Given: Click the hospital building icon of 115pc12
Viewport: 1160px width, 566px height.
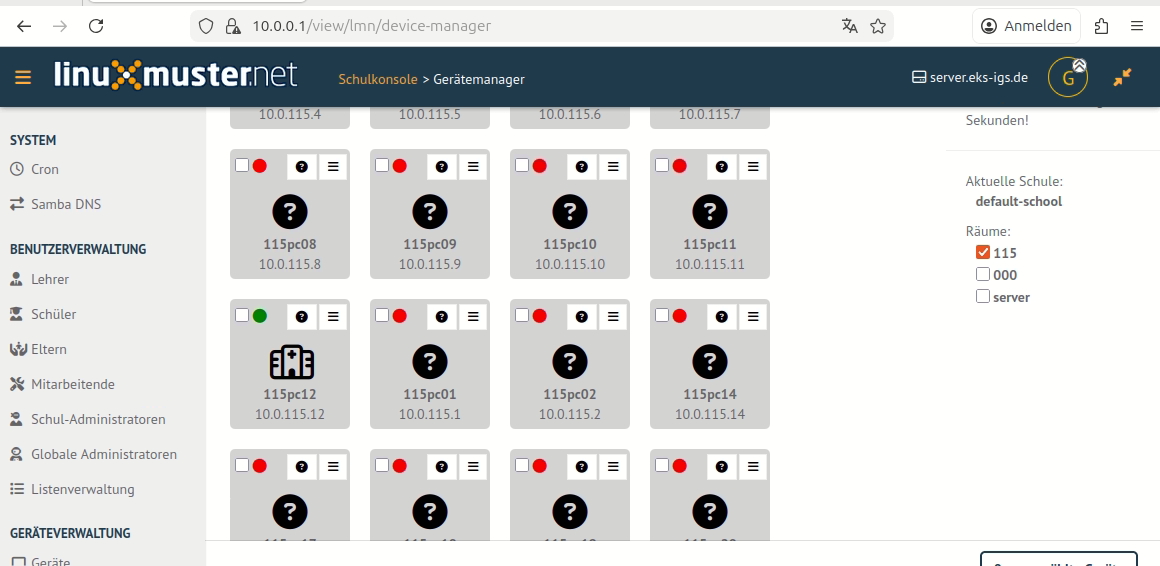Looking at the screenshot, I should [290, 361].
